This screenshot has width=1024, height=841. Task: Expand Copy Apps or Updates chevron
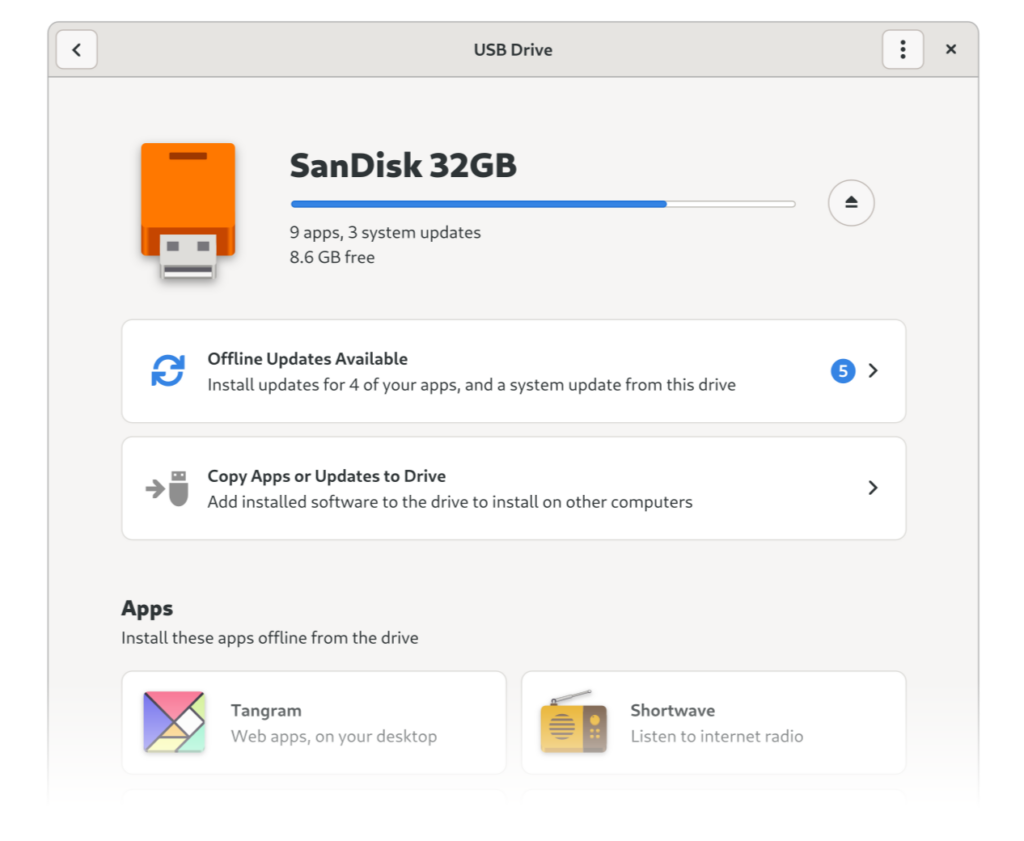(x=873, y=488)
